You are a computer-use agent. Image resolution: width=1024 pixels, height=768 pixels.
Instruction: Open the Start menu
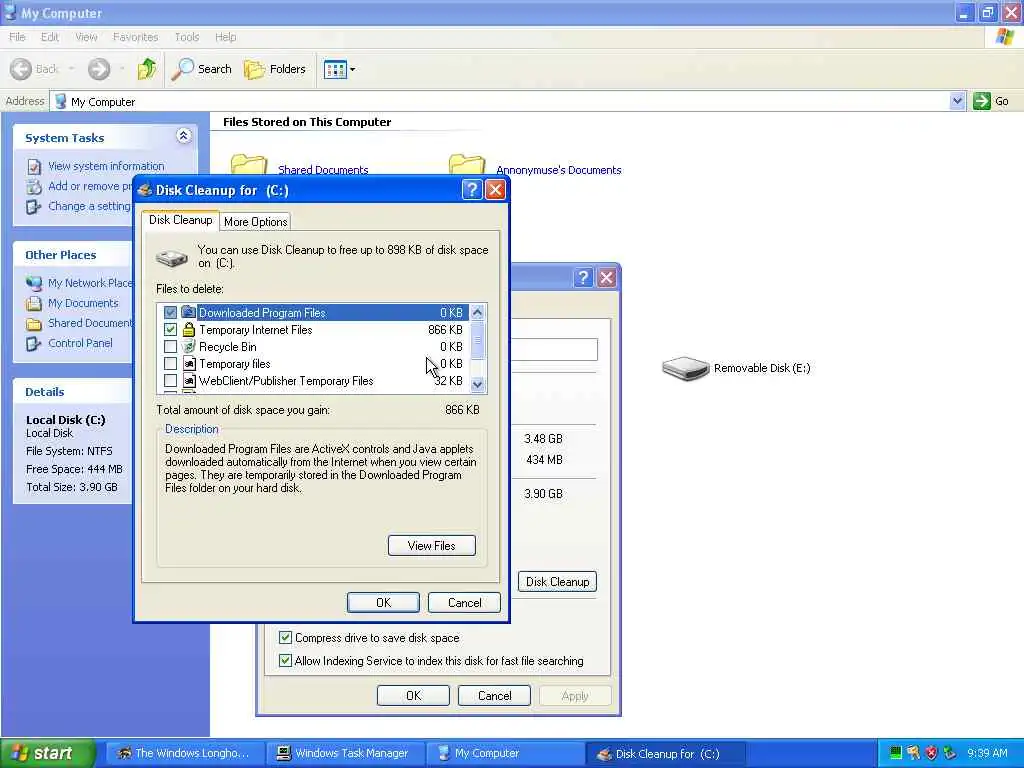pyautogui.click(x=47, y=753)
